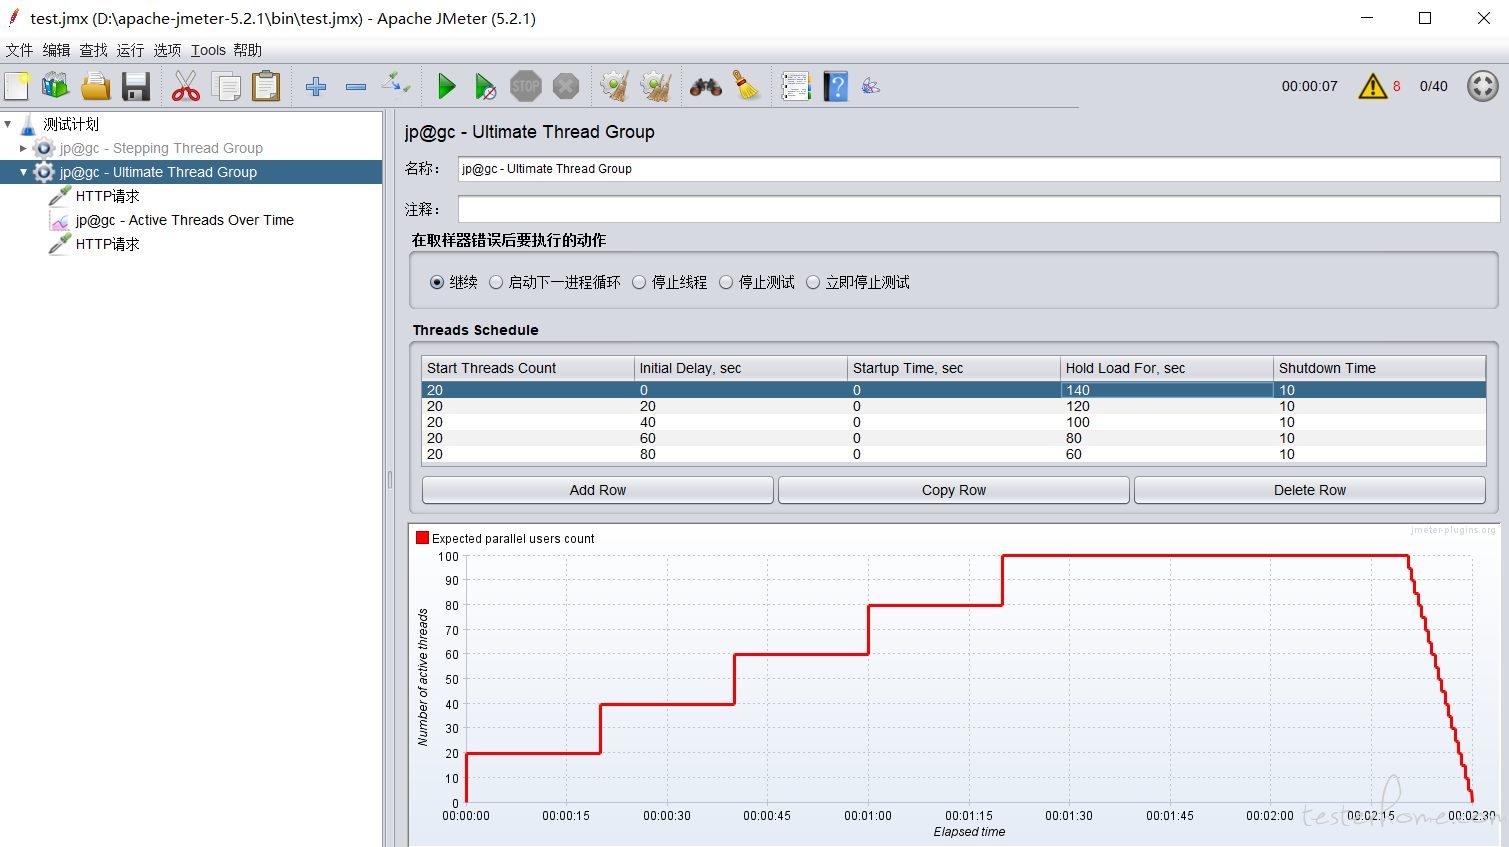Image resolution: width=1509 pixels, height=847 pixels.
Task: Click the Shutdown Time column header
Action: (x=1380, y=368)
